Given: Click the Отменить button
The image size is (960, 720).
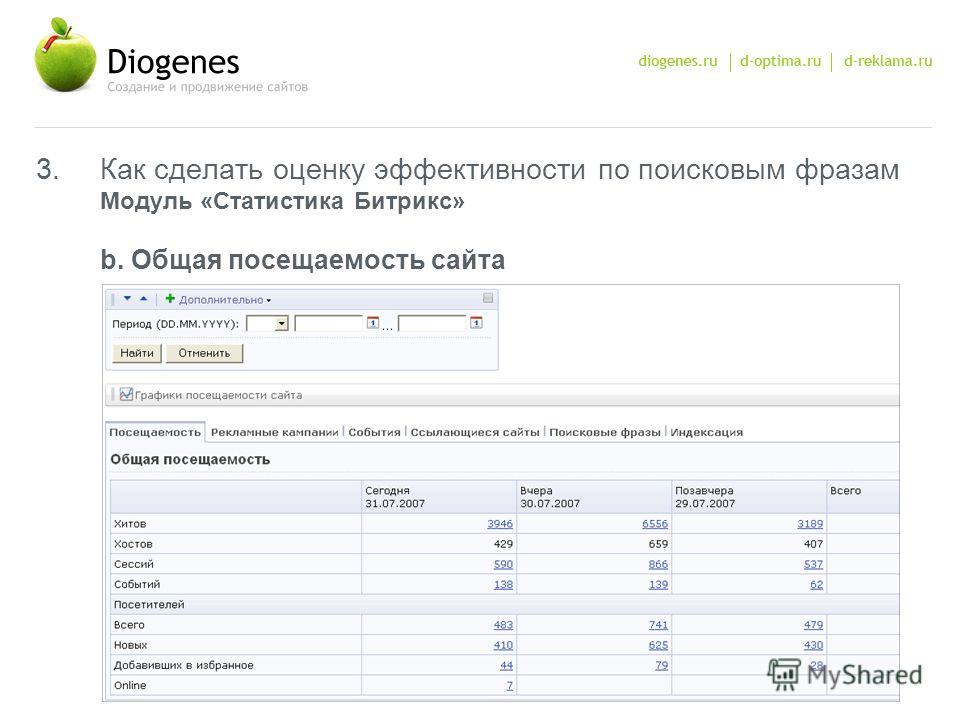Looking at the screenshot, I should tap(204, 353).
